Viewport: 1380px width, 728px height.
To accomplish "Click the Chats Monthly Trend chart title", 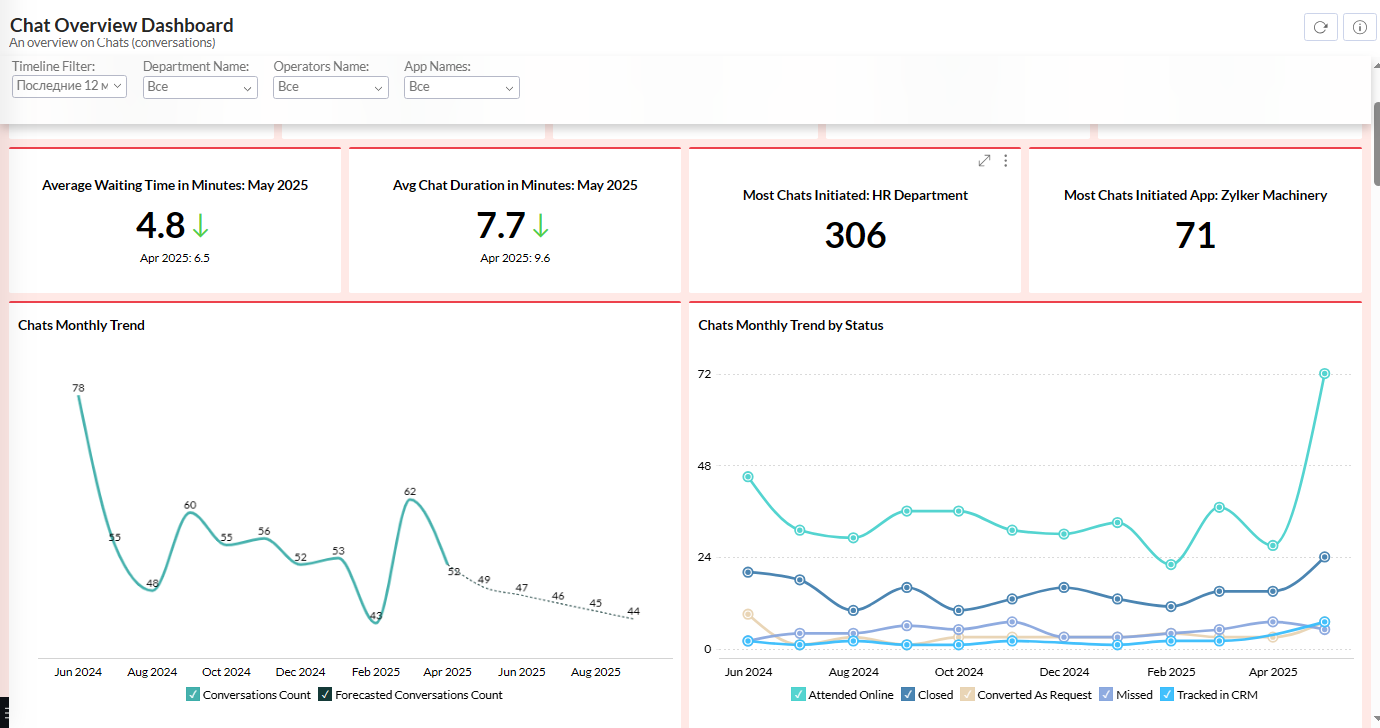I will (81, 325).
